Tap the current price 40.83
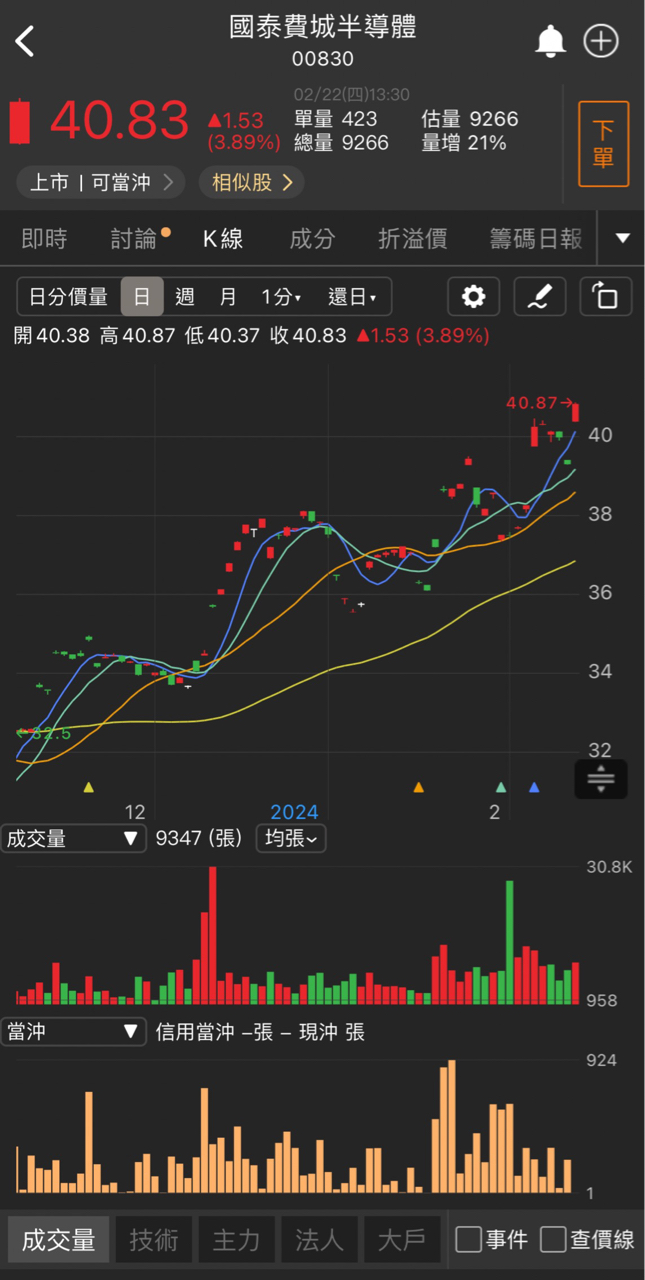 119,121
